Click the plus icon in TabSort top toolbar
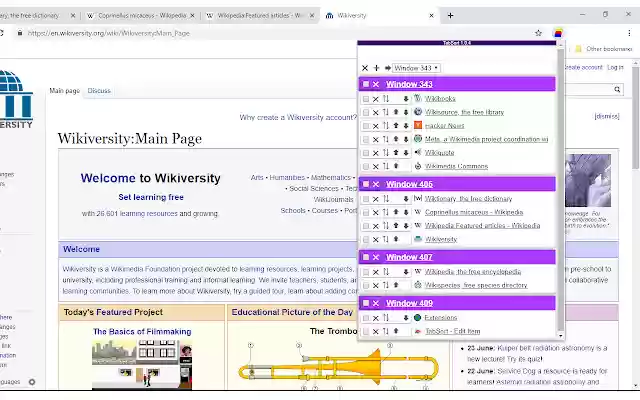The image size is (640, 400). pos(376,68)
